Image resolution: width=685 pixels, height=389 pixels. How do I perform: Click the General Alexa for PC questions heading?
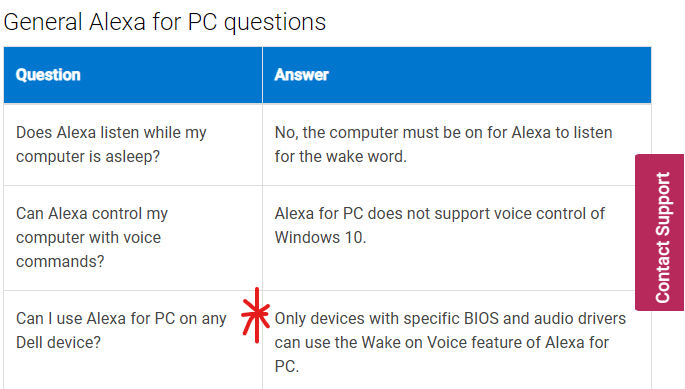coord(165,22)
